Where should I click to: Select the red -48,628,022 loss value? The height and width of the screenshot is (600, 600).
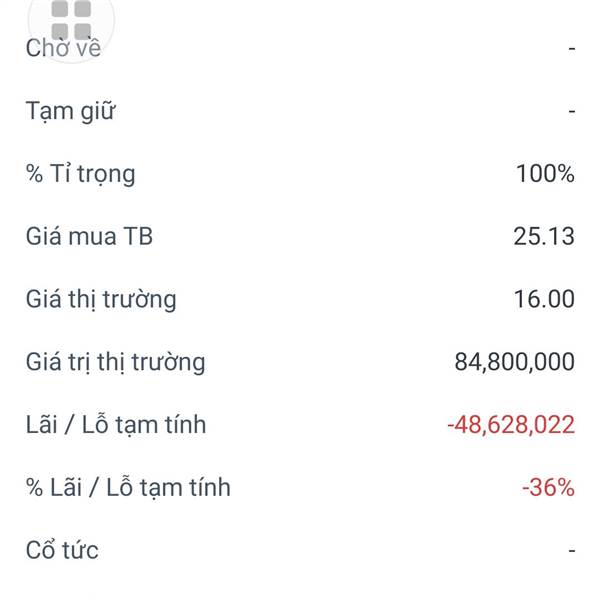511,425
